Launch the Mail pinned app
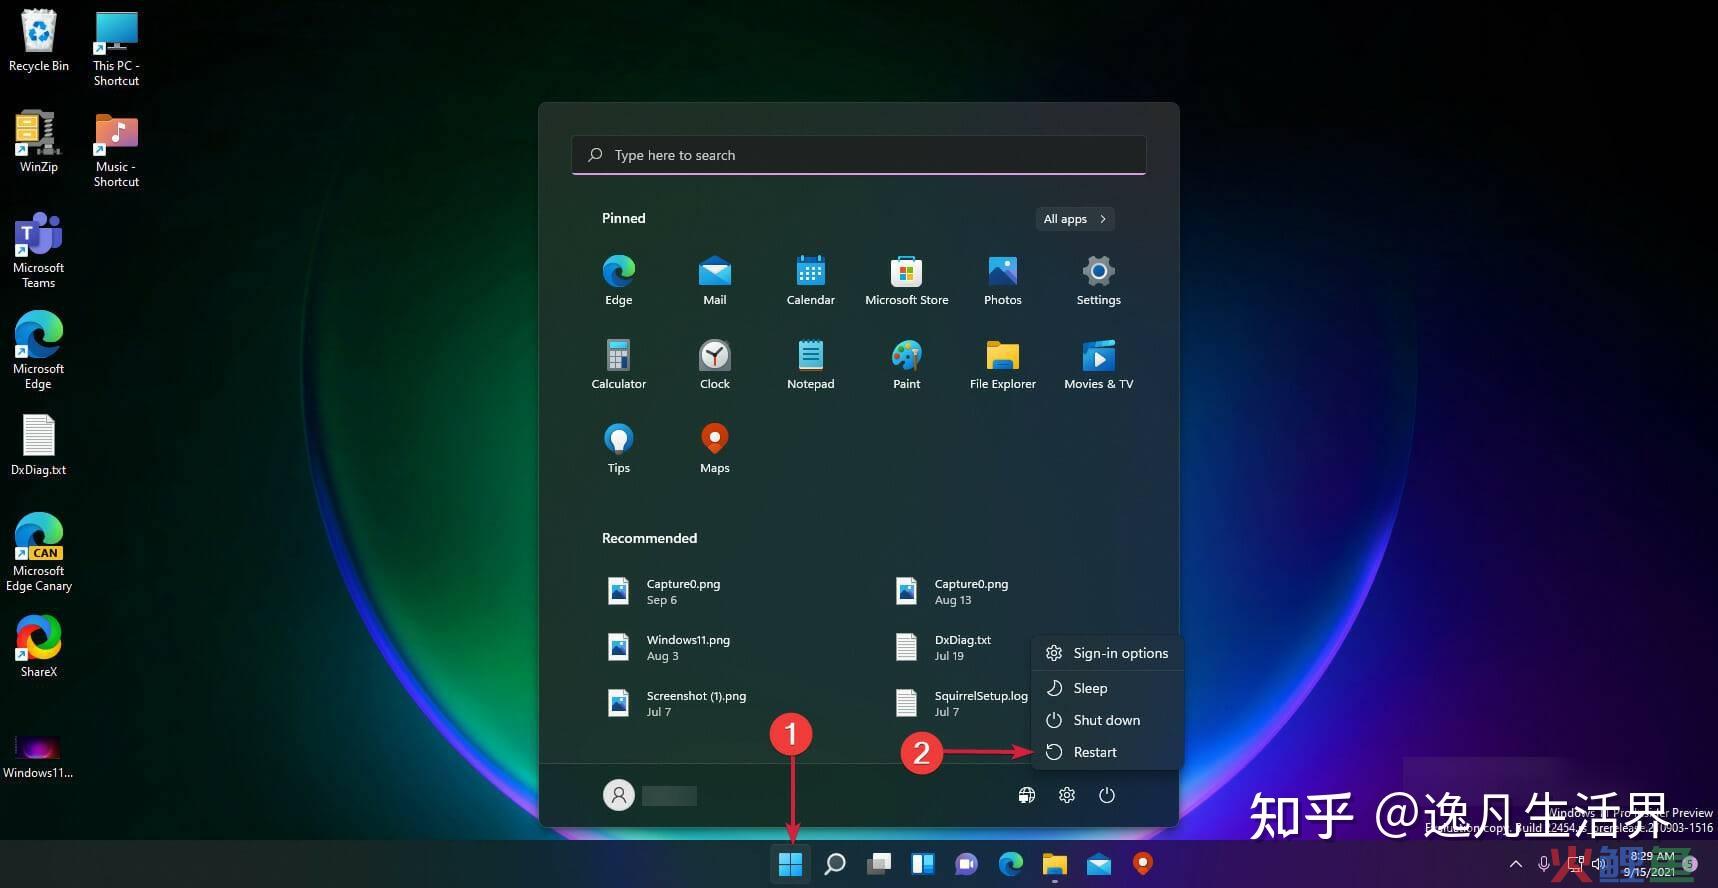 coord(714,280)
